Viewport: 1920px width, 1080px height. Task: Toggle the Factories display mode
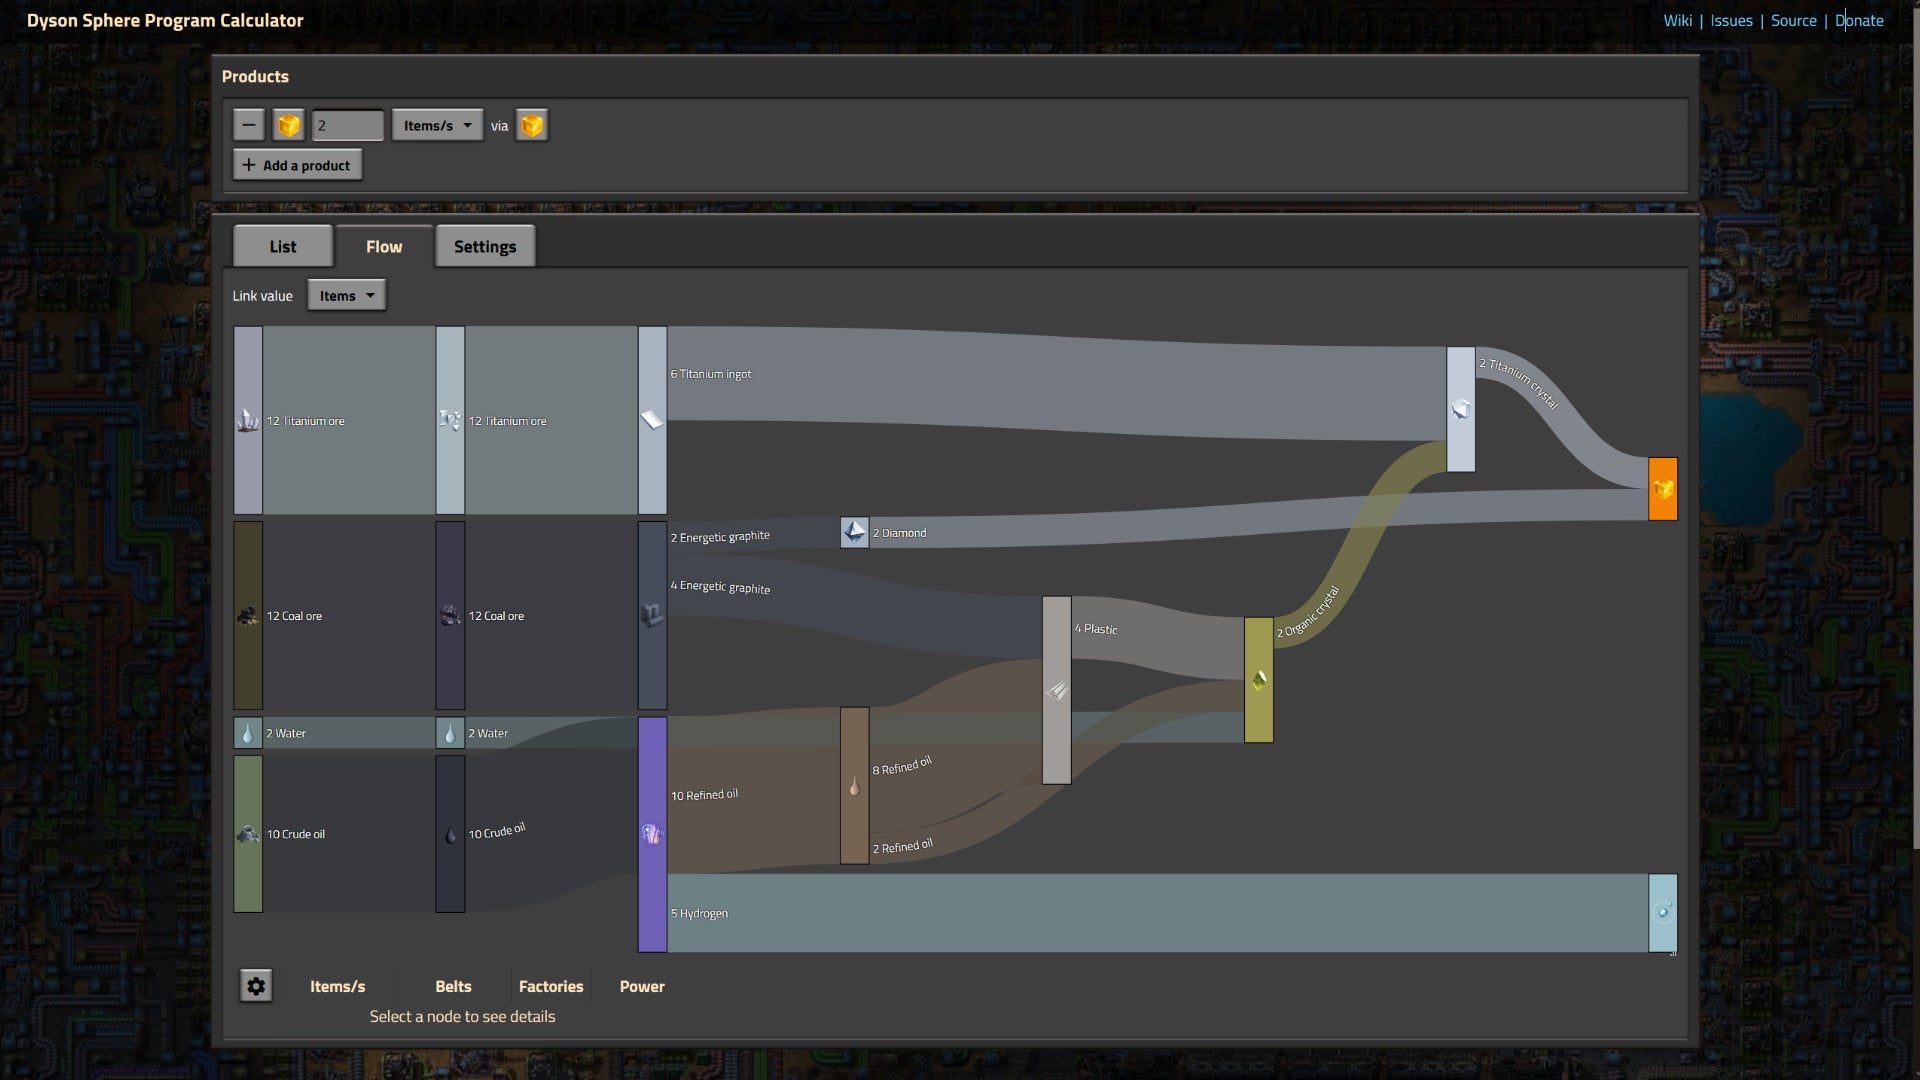tap(550, 986)
